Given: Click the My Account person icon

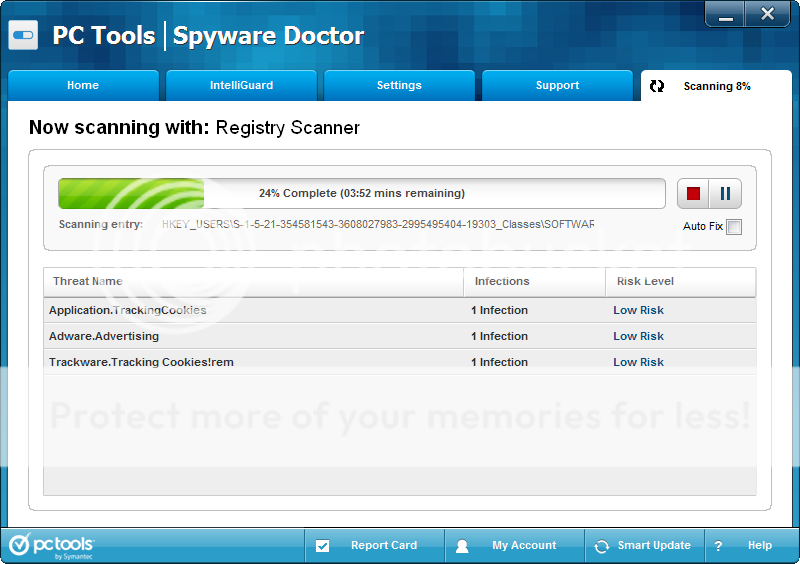Looking at the screenshot, I should click(x=462, y=546).
